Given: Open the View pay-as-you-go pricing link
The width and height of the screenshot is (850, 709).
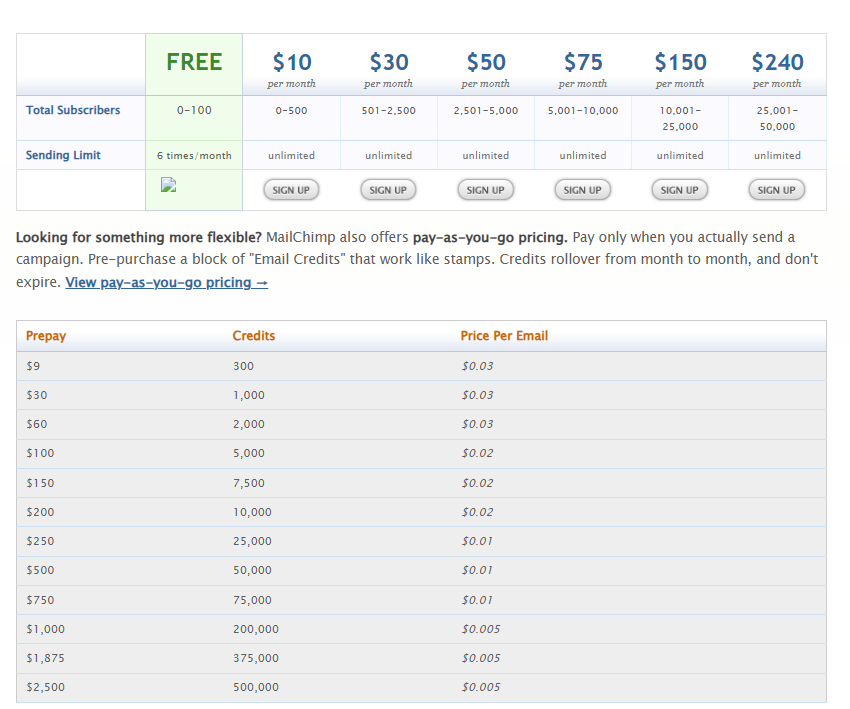Looking at the screenshot, I should pyautogui.click(x=166, y=282).
